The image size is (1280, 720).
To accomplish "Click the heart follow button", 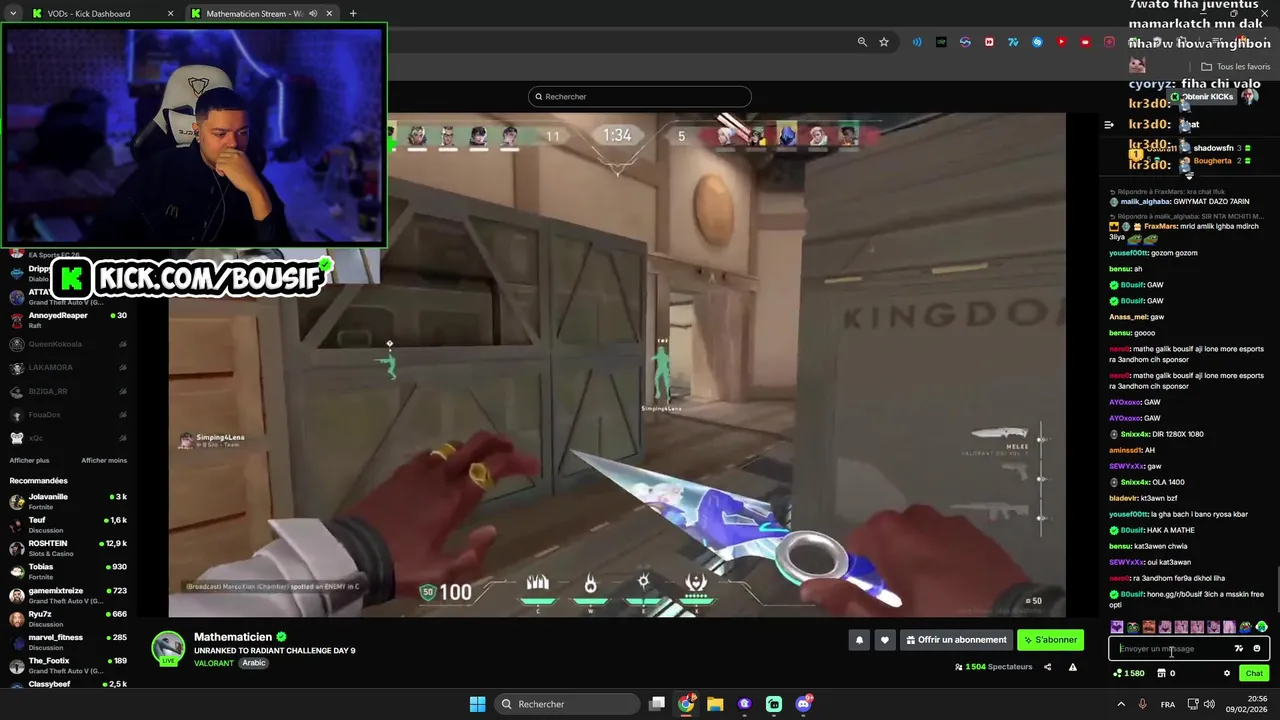I will (884, 640).
